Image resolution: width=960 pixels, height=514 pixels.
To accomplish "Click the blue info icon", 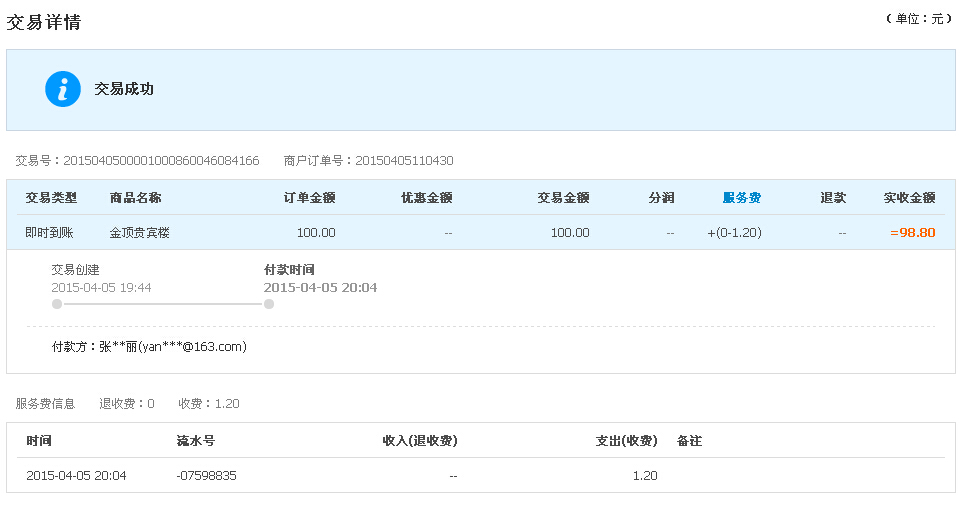I will (x=63, y=89).
